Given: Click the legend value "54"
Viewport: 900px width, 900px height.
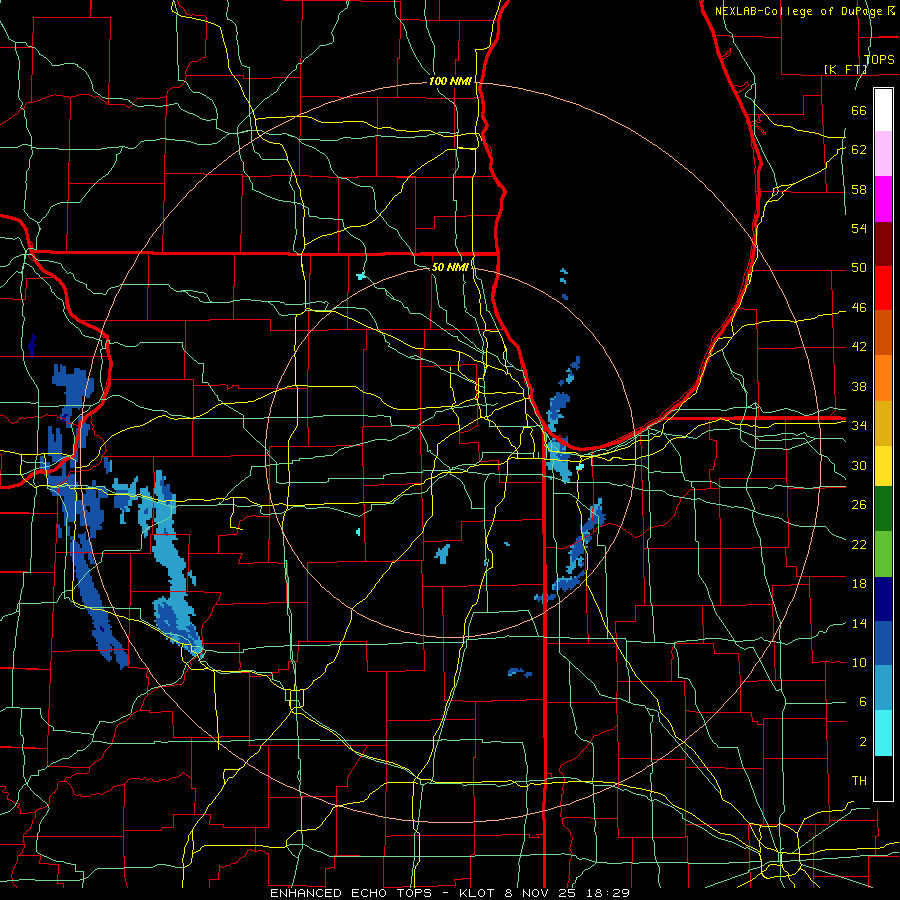Looking at the screenshot, I should click(859, 228).
